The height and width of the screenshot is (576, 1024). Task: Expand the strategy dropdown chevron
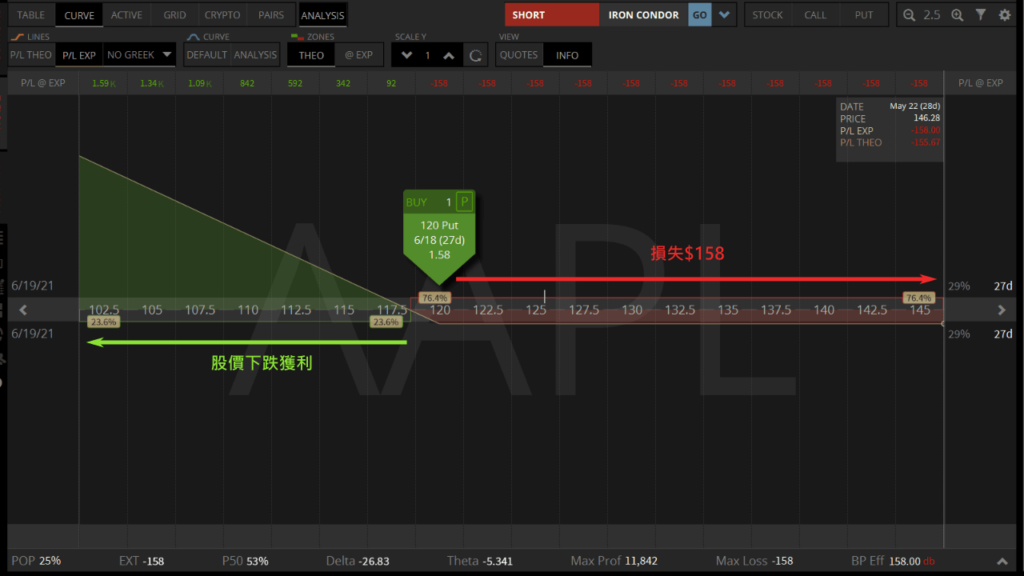724,14
